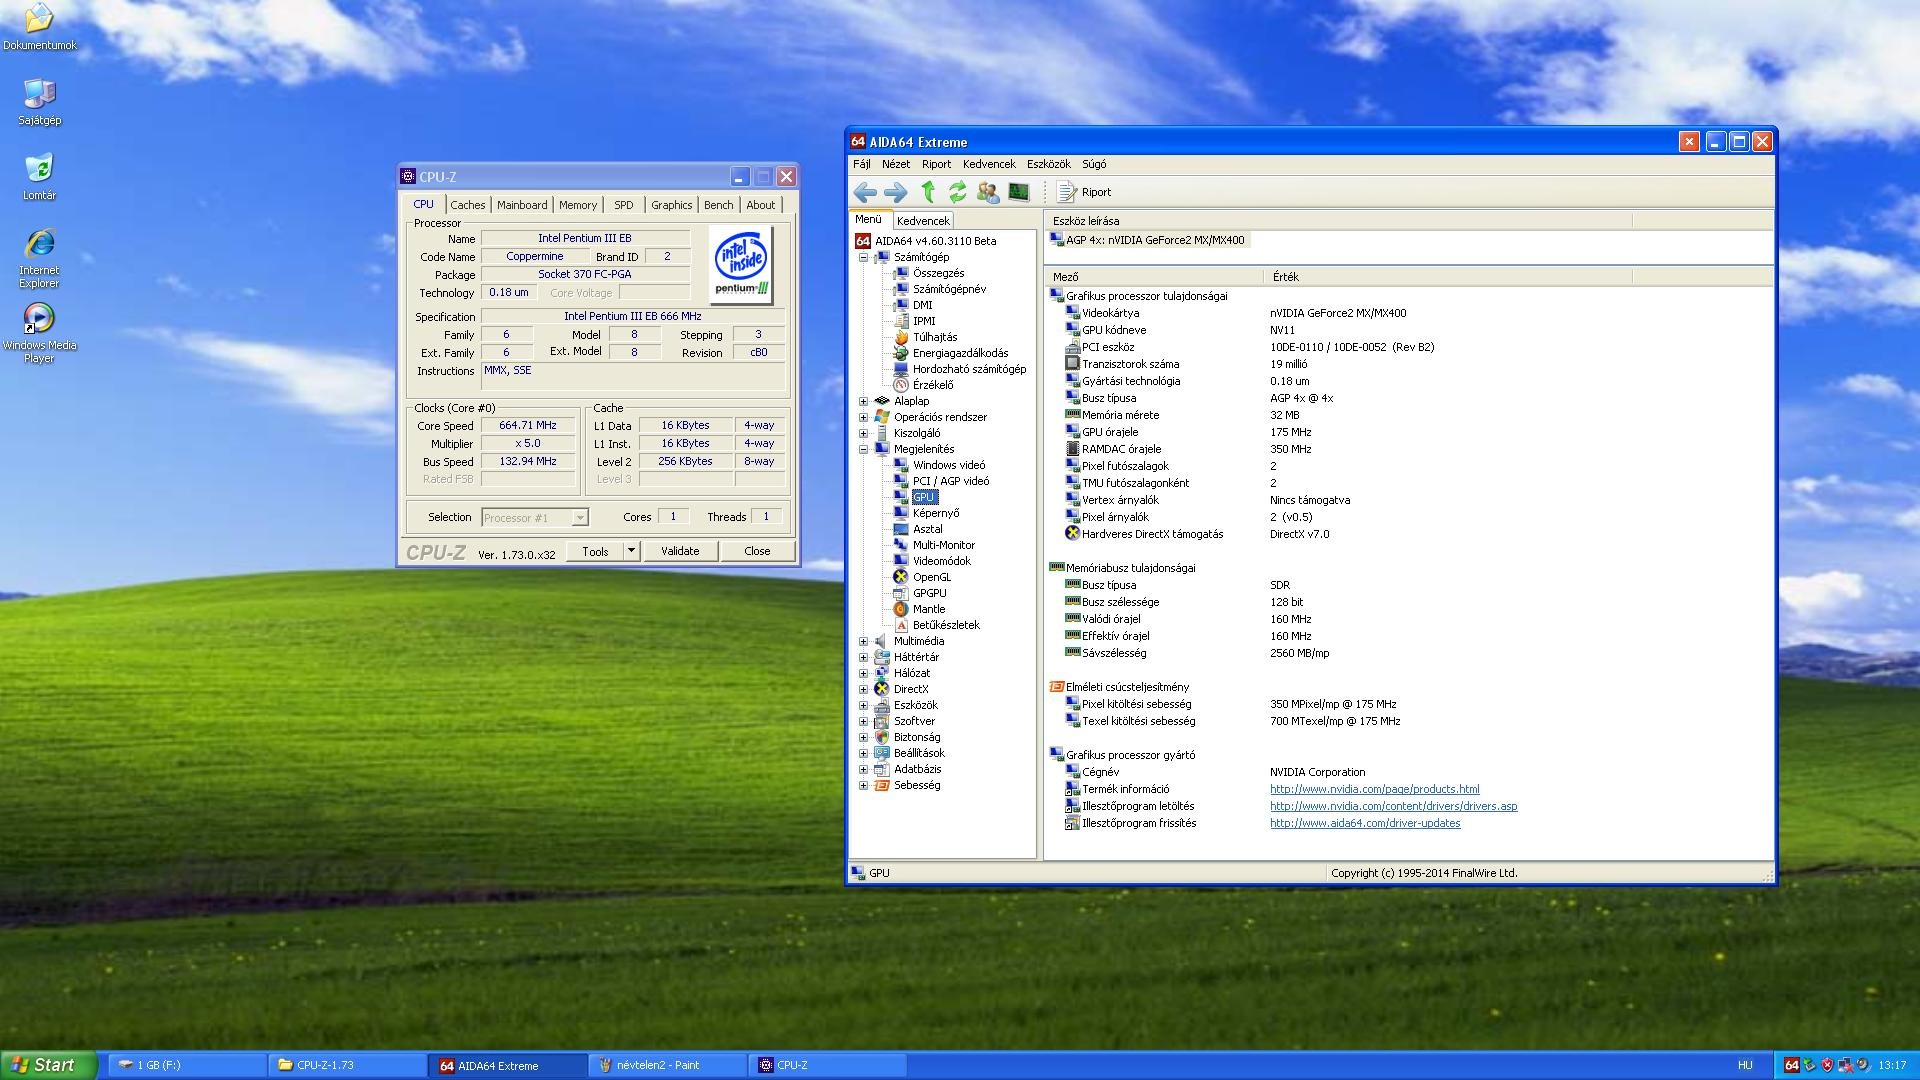
Task: Click the green up-level arrow
Action: pyautogui.click(x=928, y=192)
